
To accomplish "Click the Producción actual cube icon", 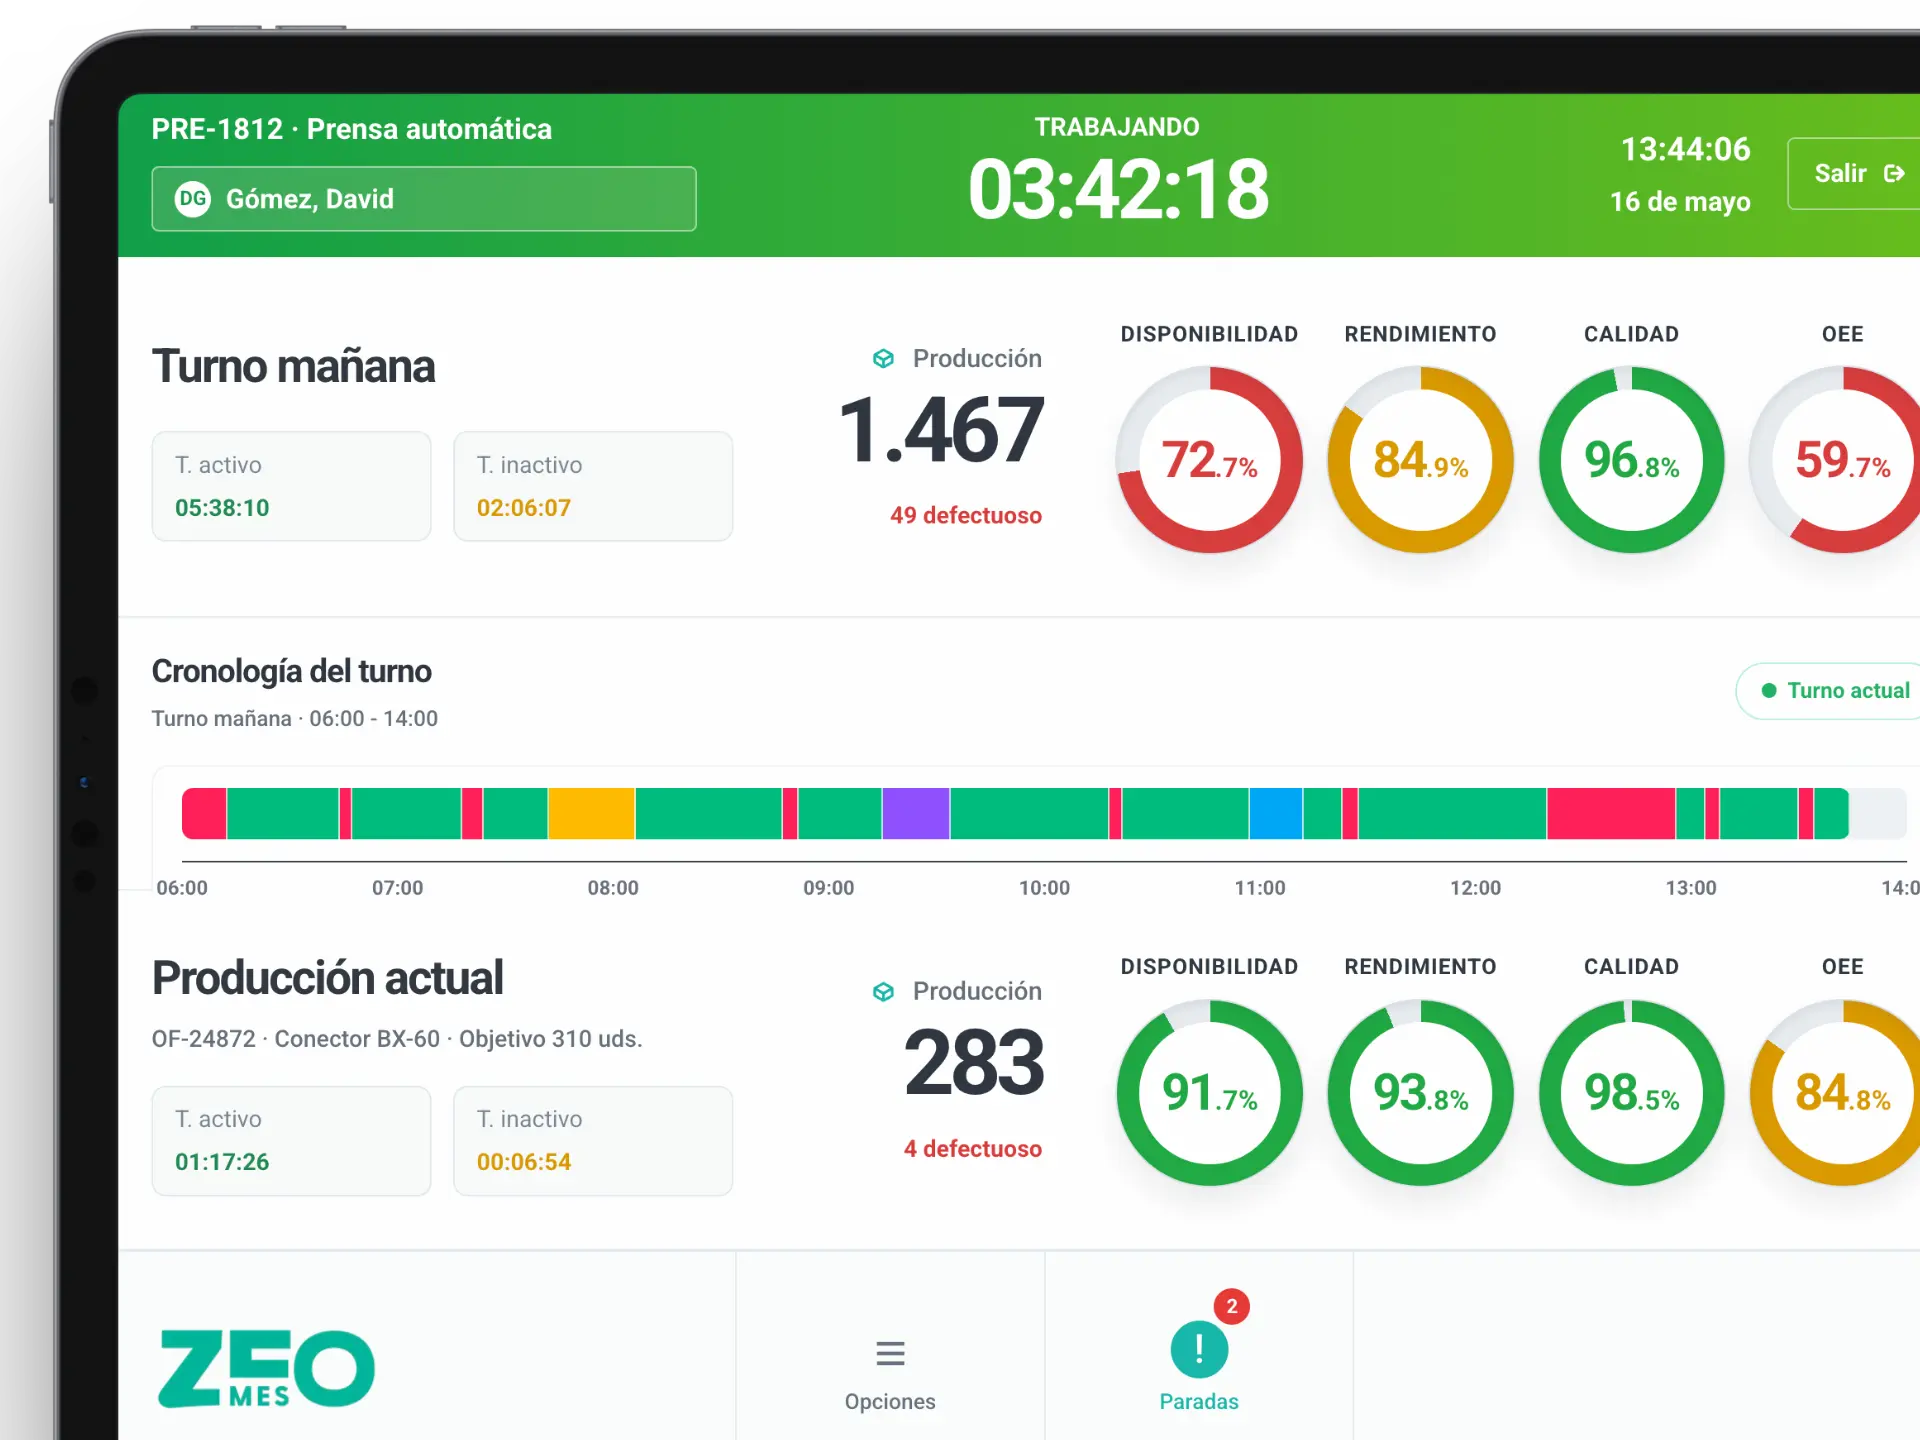I will point(883,992).
